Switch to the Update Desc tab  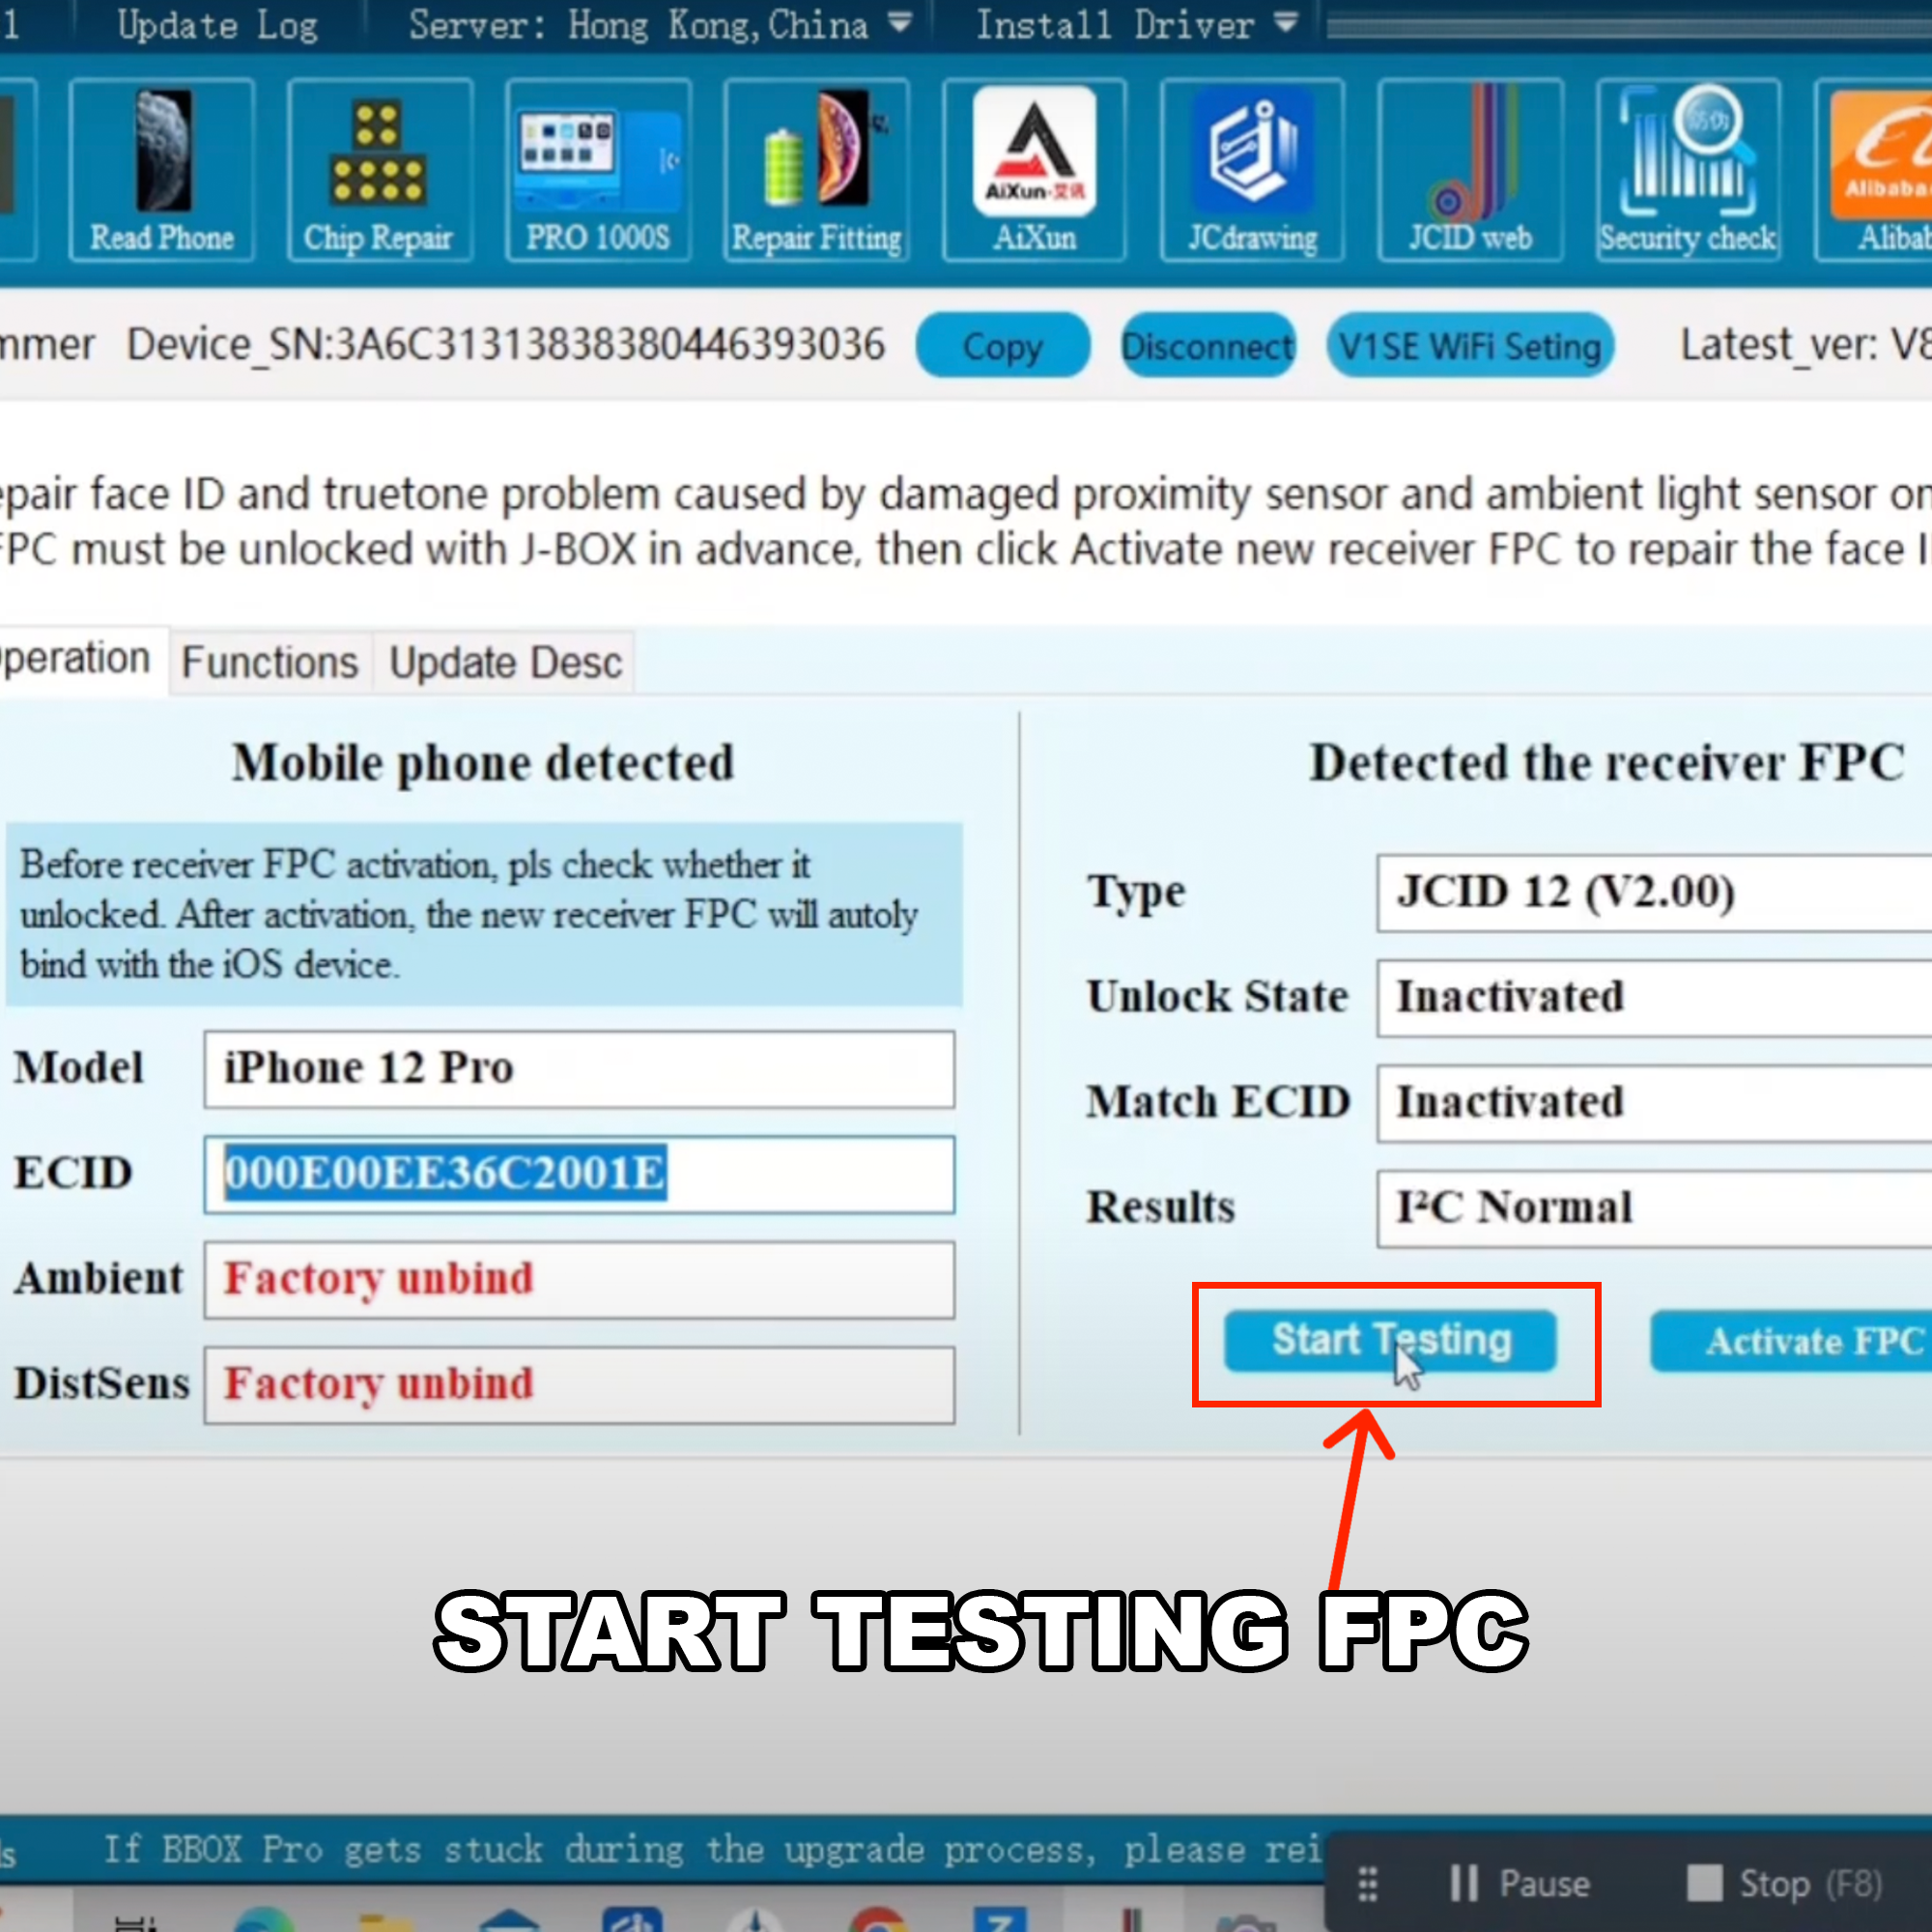[x=505, y=662]
